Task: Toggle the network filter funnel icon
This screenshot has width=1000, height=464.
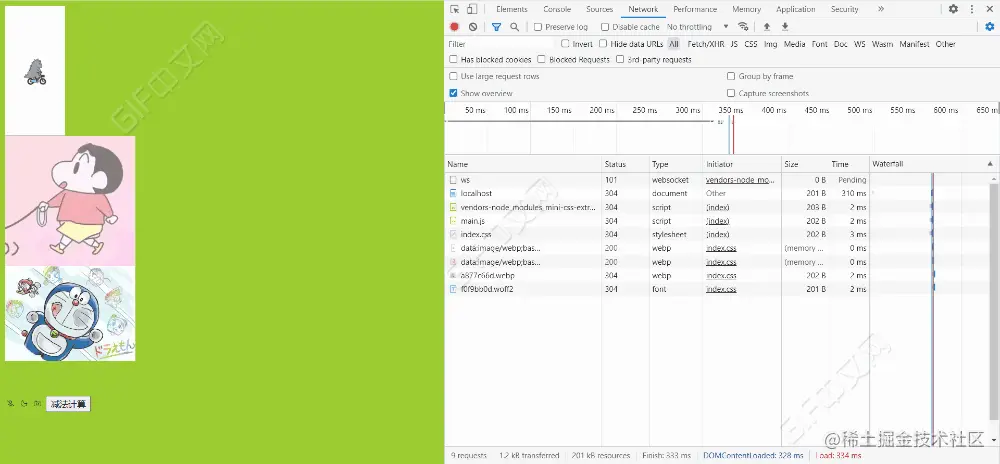Action: pyautogui.click(x=496, y=27)
